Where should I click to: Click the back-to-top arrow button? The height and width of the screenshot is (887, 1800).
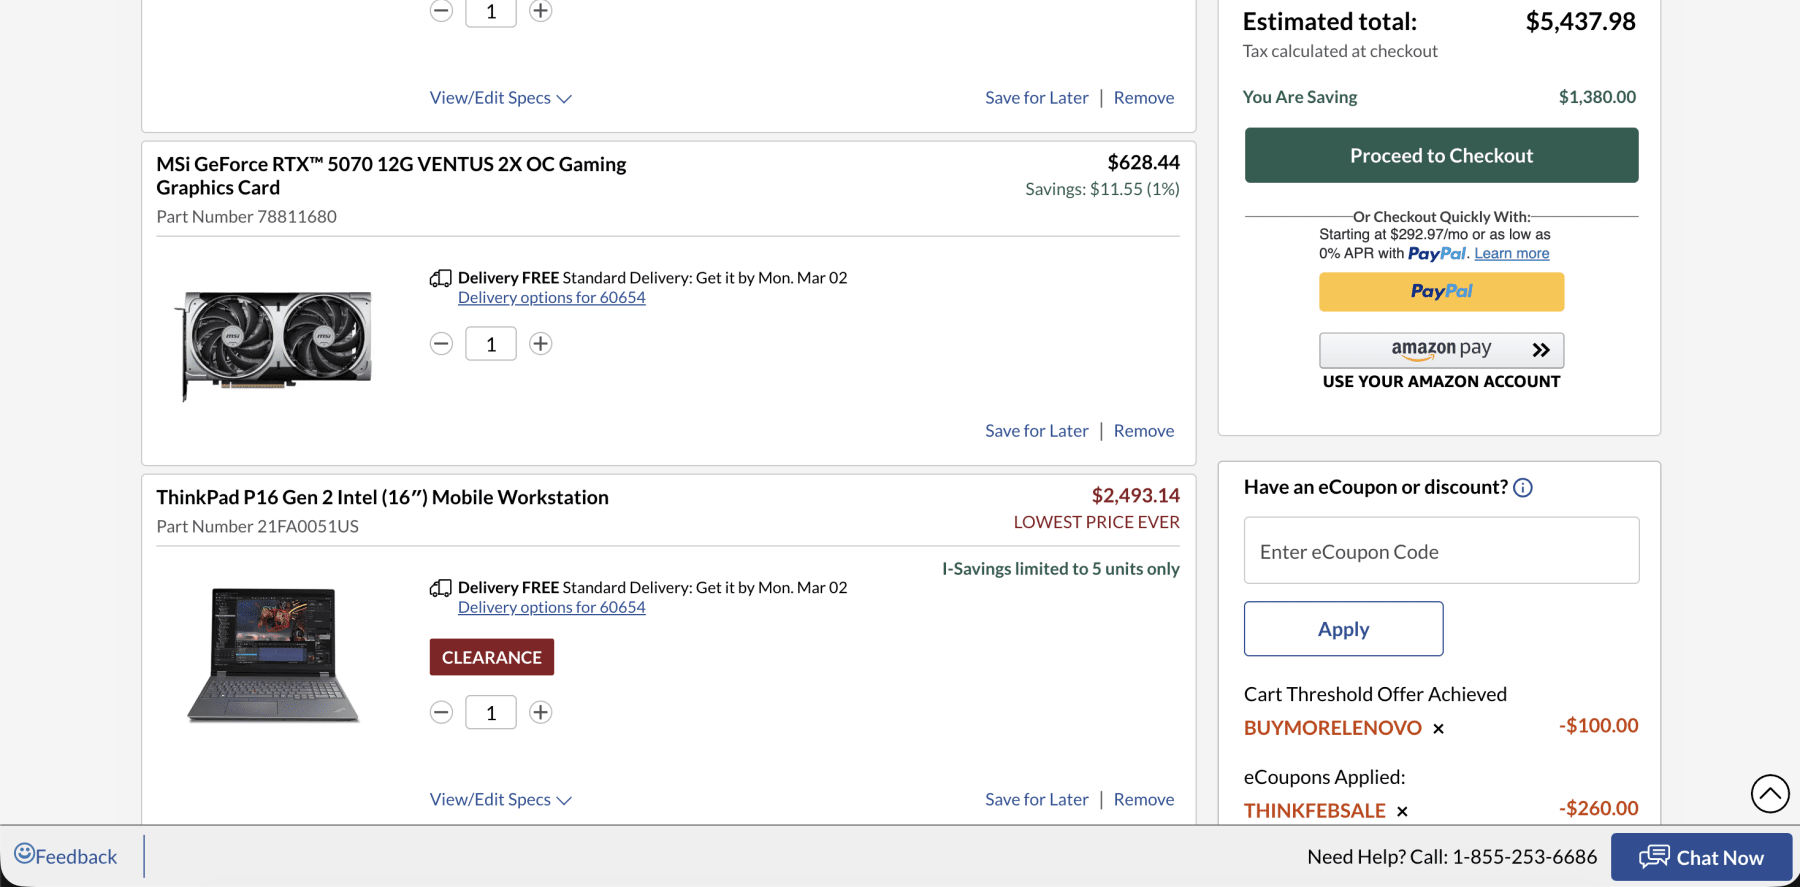(1770, 794)
